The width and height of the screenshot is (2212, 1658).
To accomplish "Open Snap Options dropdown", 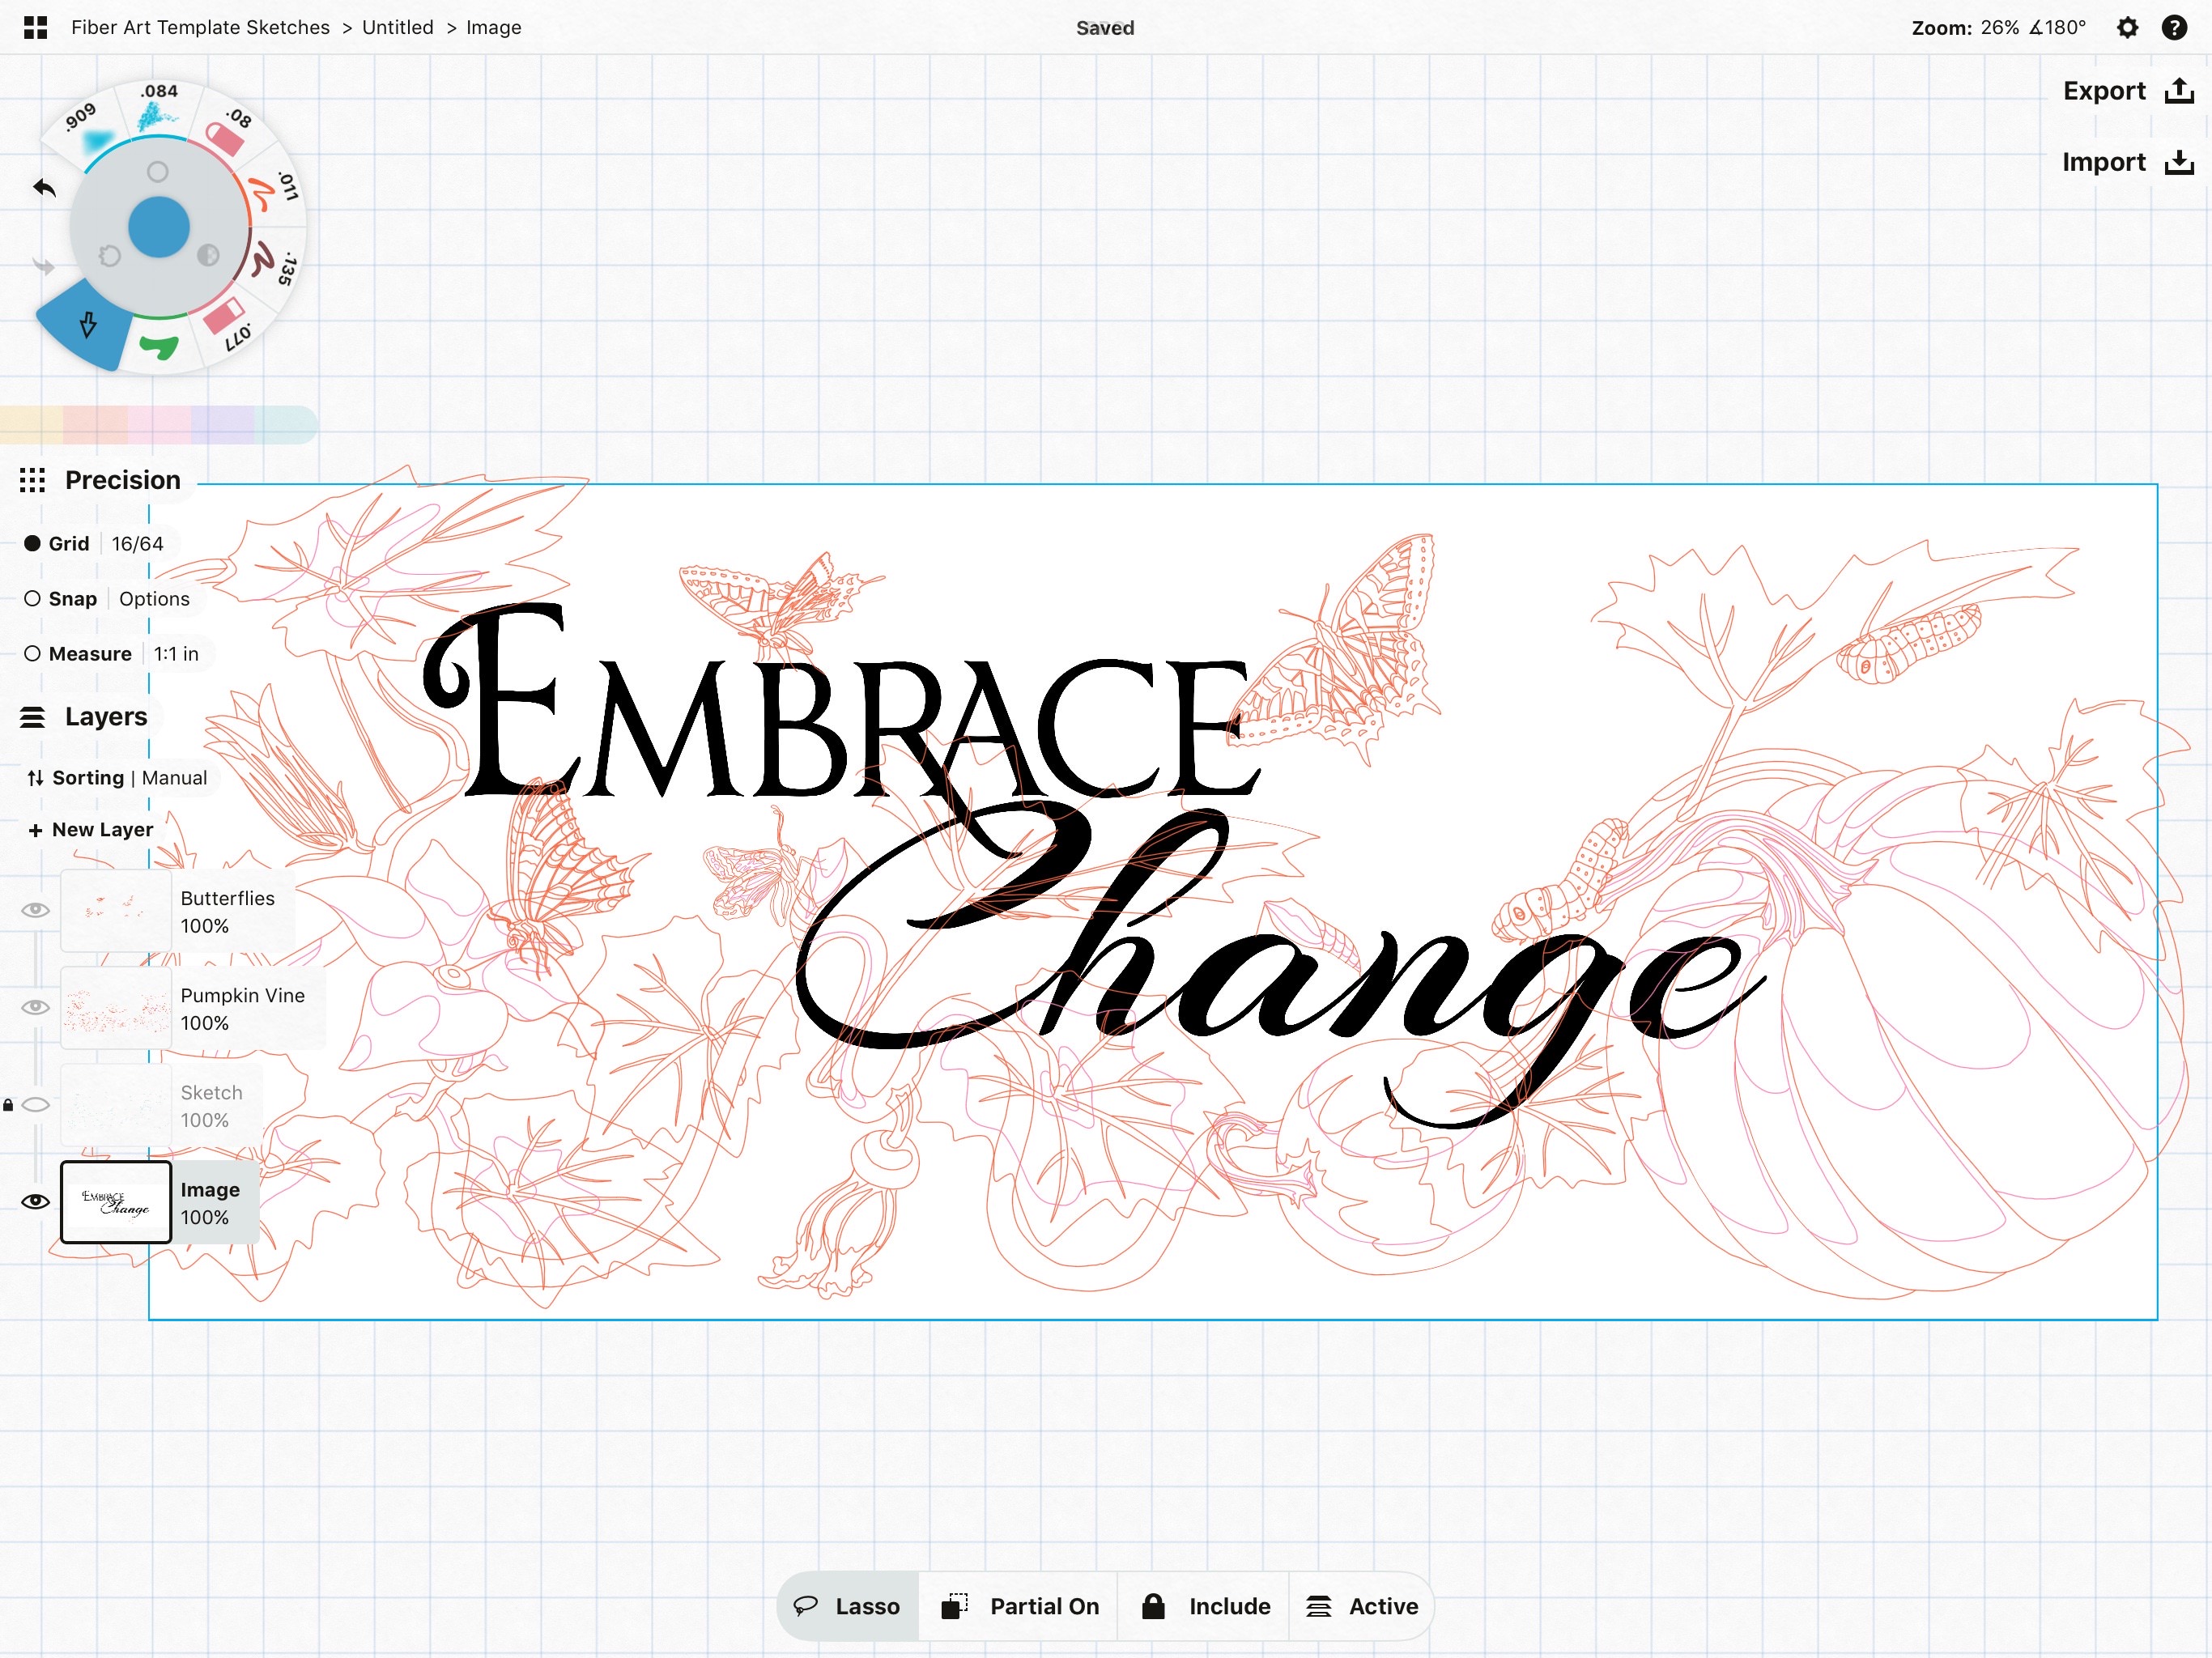I will click(x=153, y=597).
